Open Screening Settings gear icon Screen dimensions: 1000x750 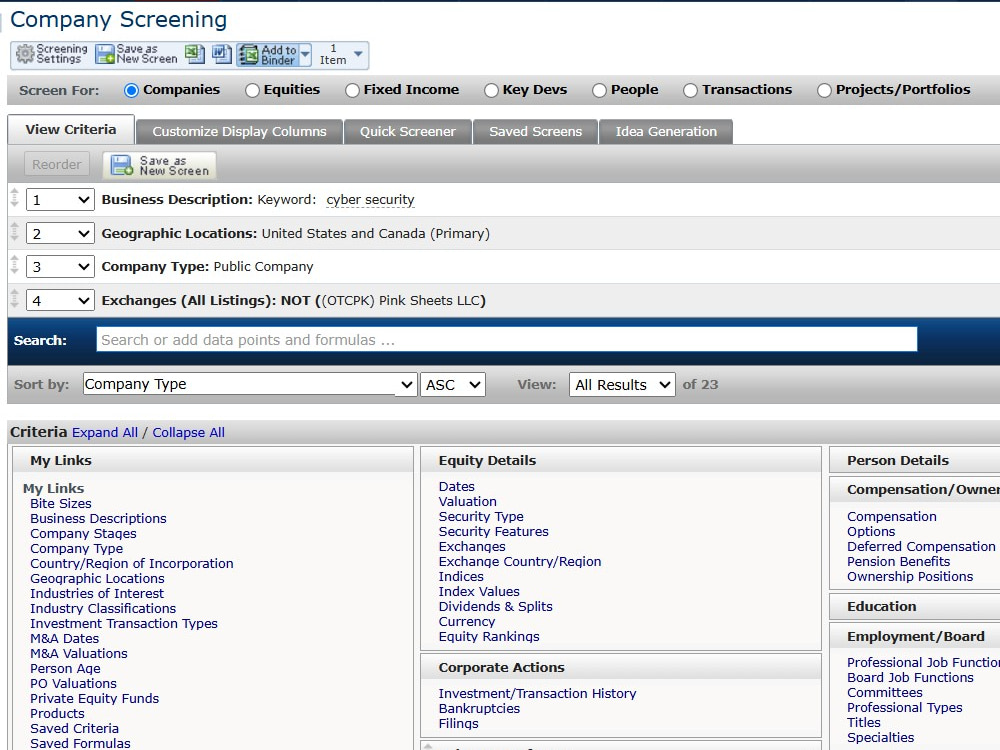pos(25,54)
